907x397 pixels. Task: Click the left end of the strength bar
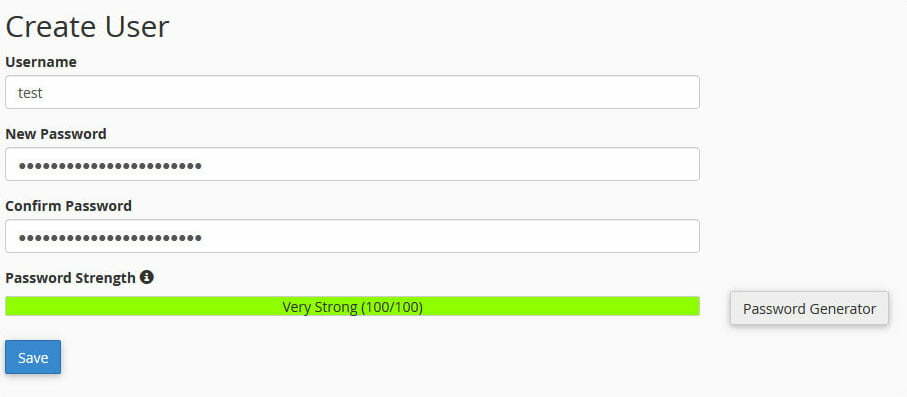12,306
